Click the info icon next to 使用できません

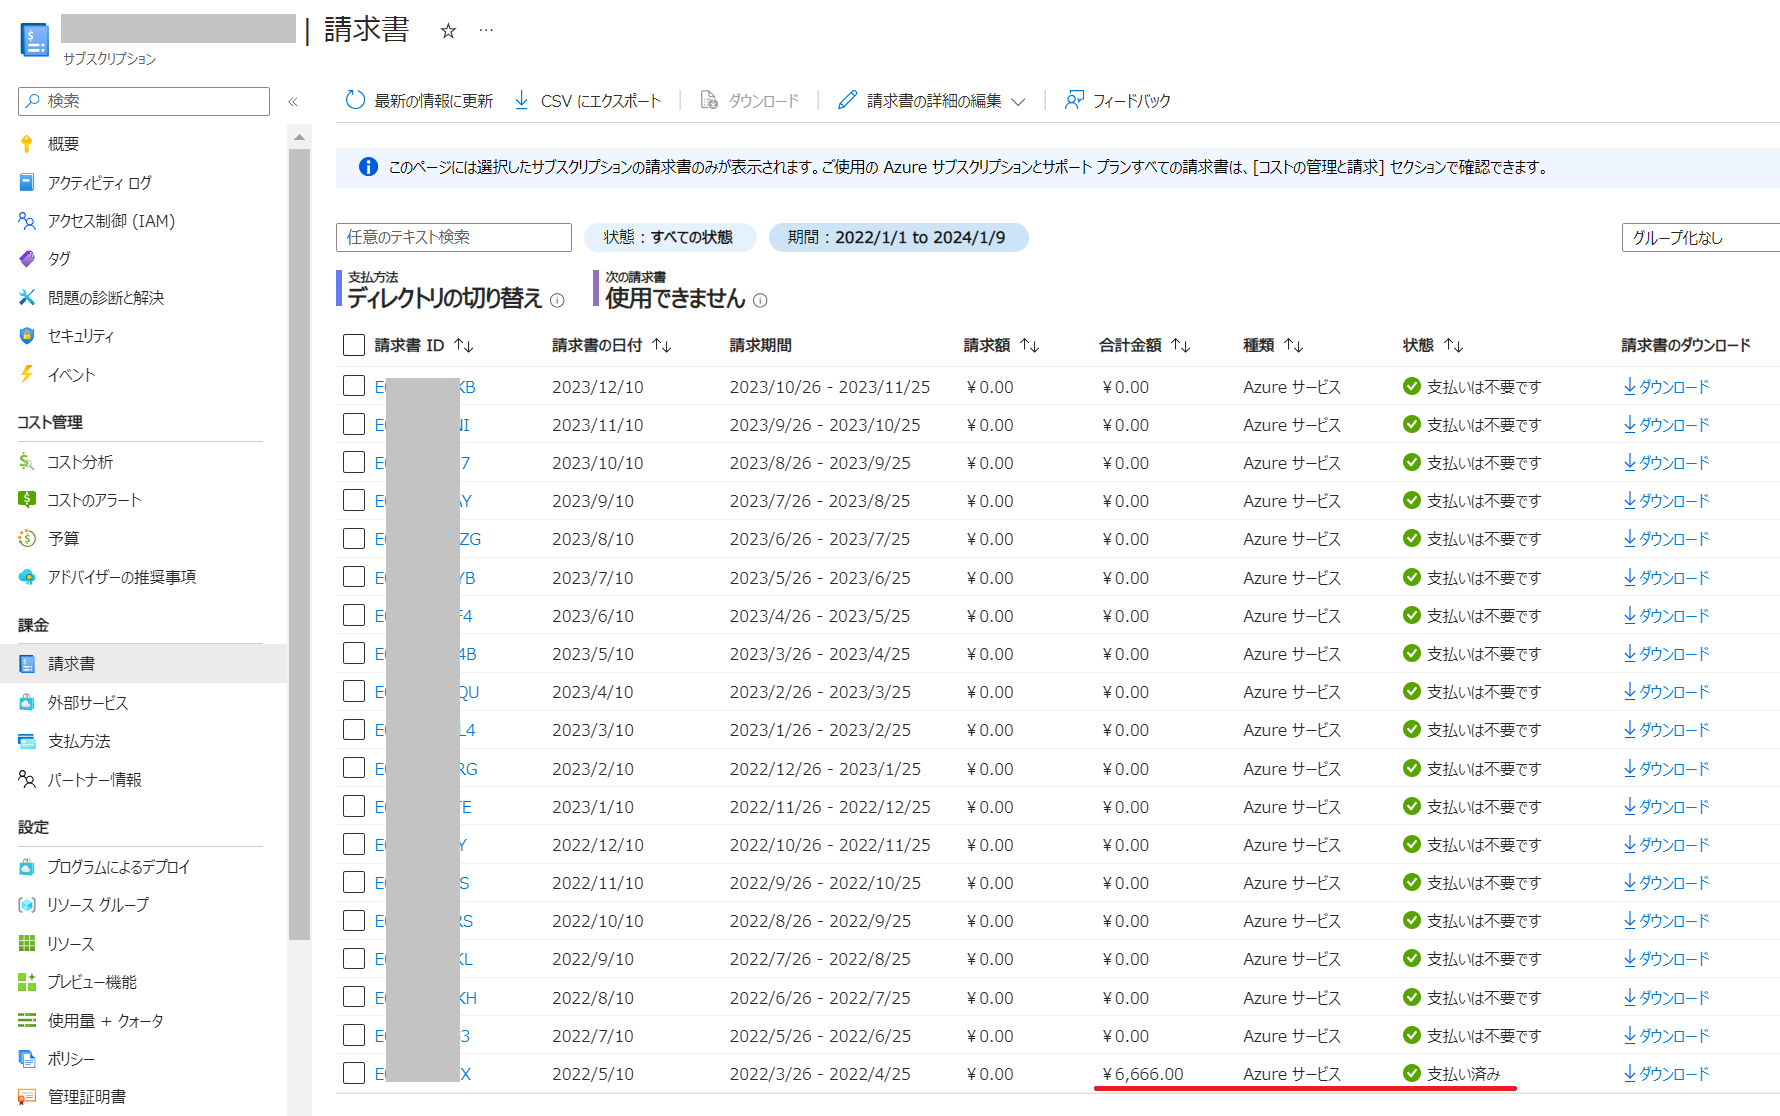[760, 300]
